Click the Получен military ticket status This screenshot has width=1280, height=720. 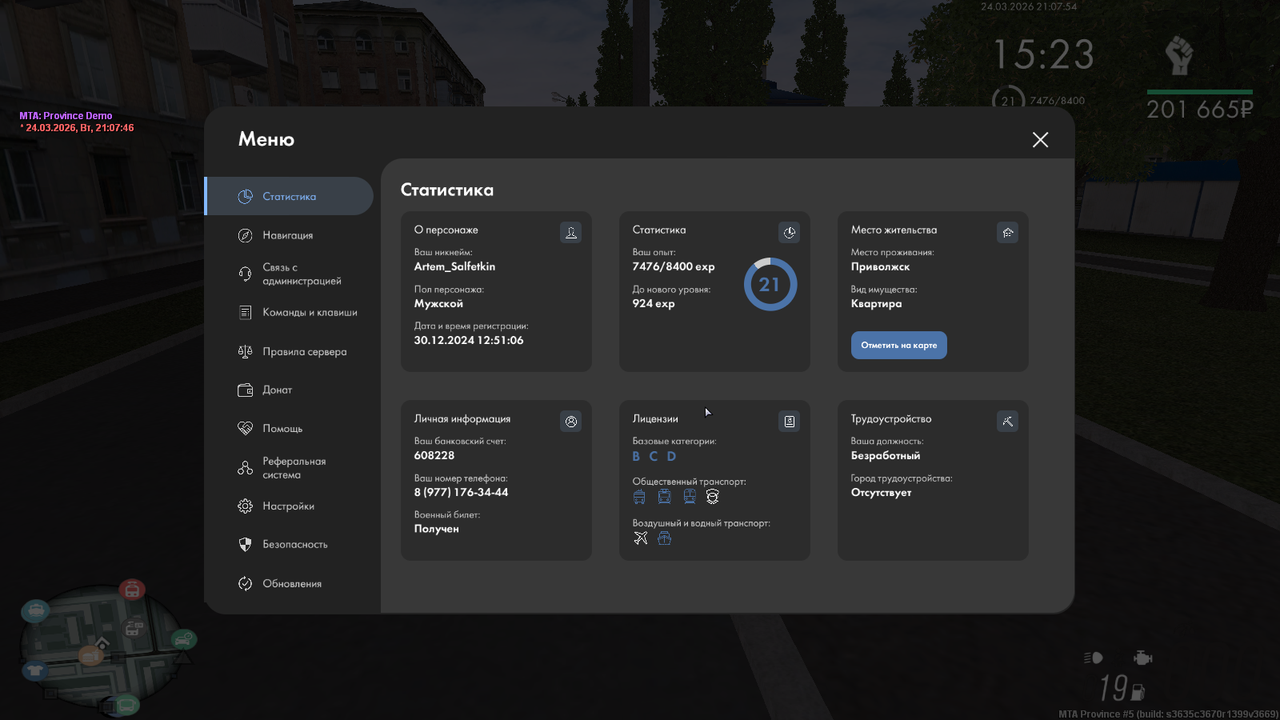click(x=437, y=528)
